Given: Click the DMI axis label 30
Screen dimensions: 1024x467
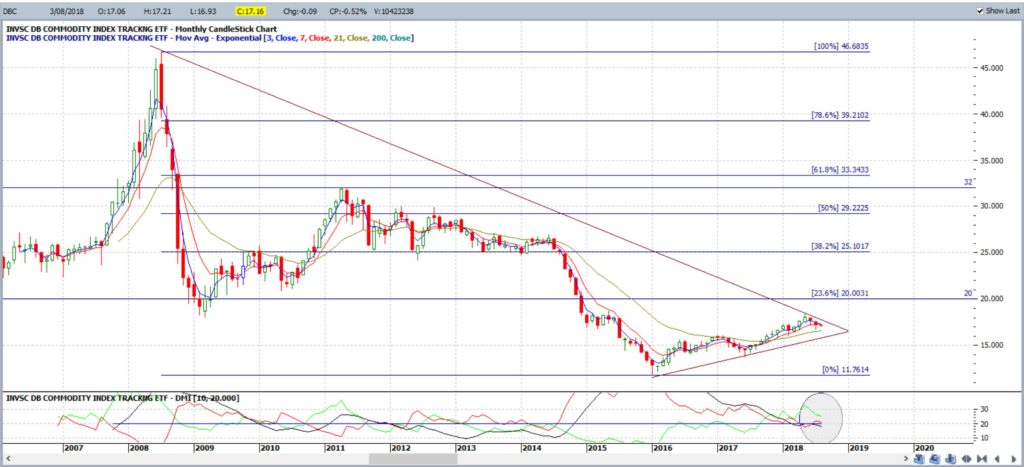Looking at the screenshot, I should 984,410.
